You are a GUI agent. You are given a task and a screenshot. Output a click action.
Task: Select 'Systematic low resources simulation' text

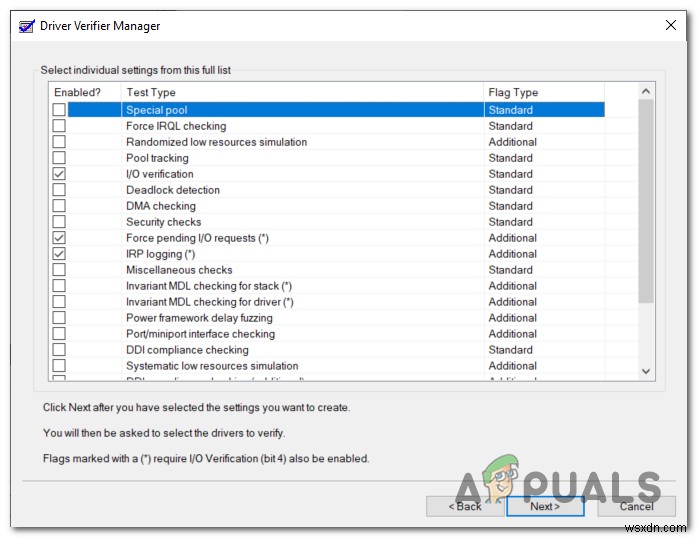tap(212, 366)
